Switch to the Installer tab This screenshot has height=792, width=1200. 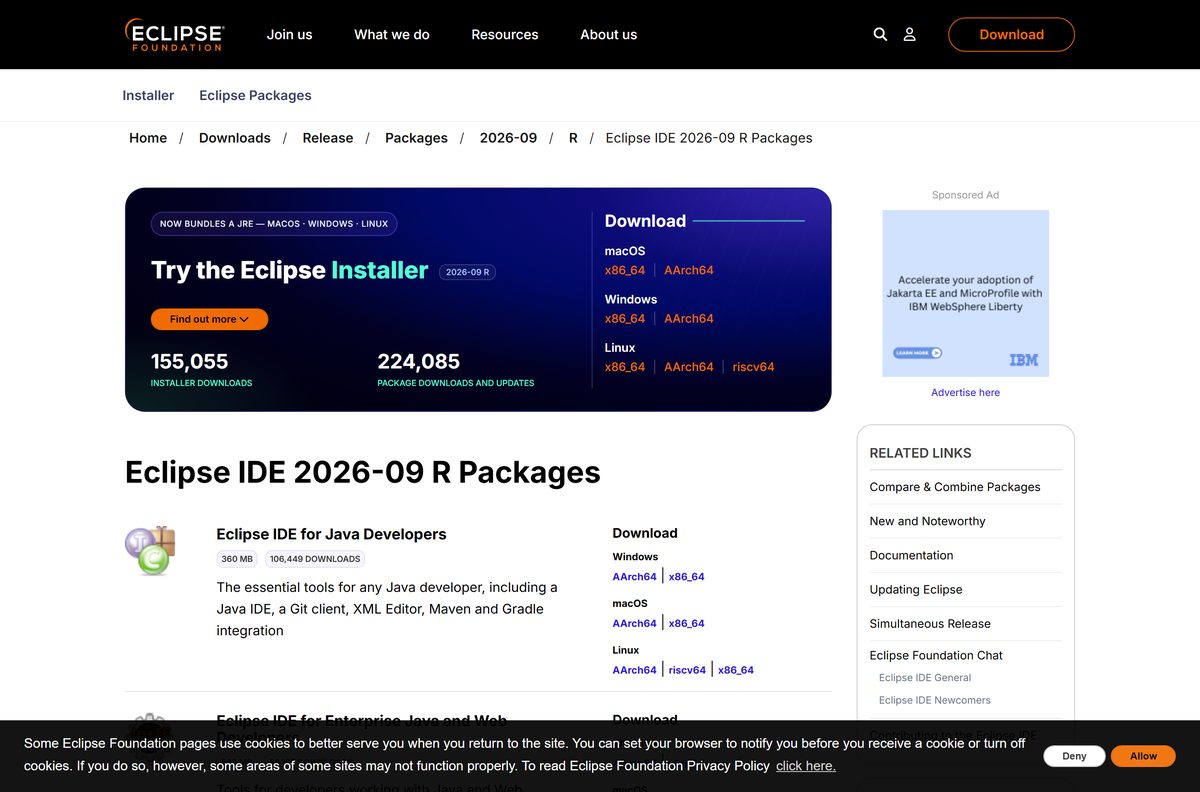[148, 95]
